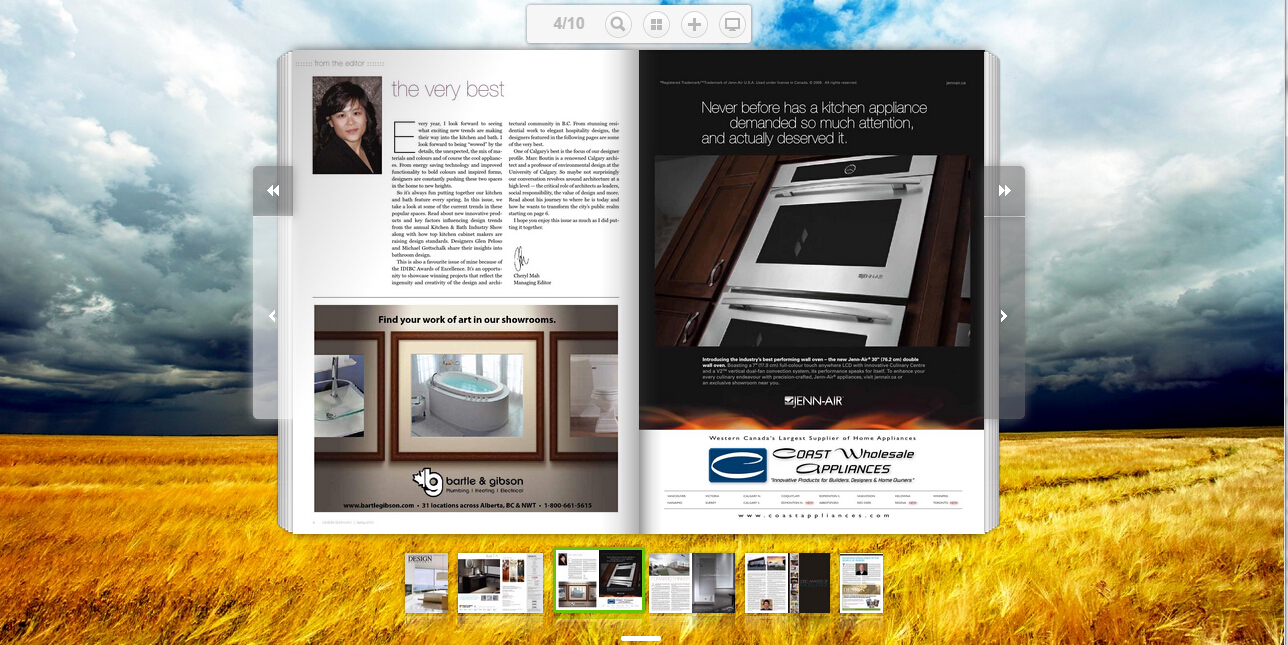Jump to first page double-arrow
The height and width of the screenshot is (645, 1288).
click(272, 190)
